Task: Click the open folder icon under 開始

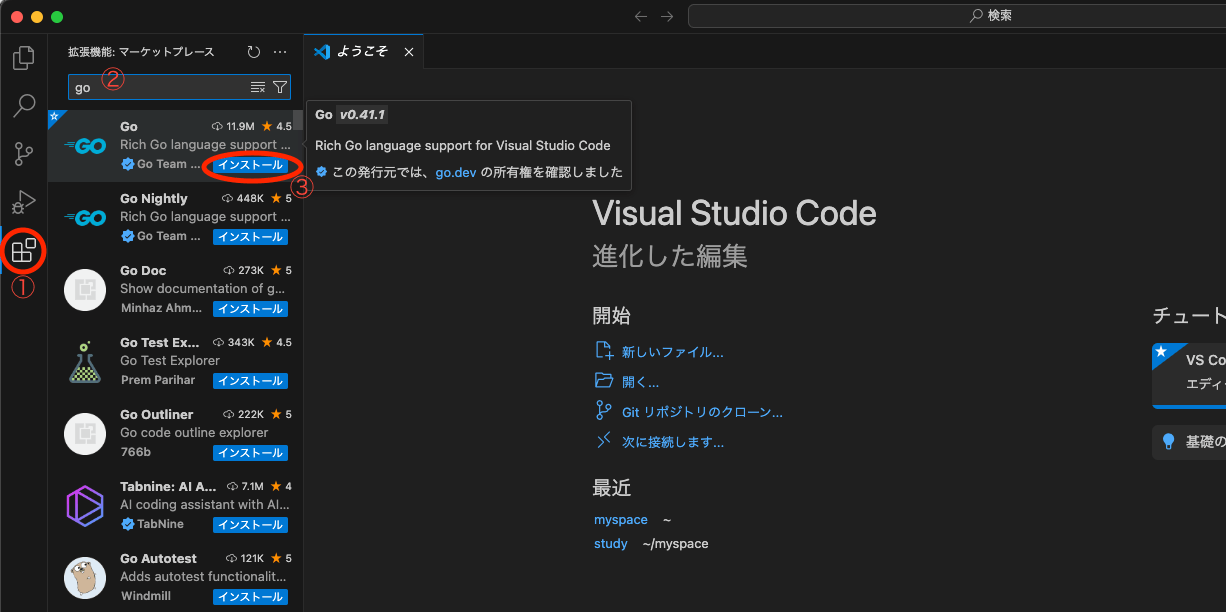Action: point(603,381)
